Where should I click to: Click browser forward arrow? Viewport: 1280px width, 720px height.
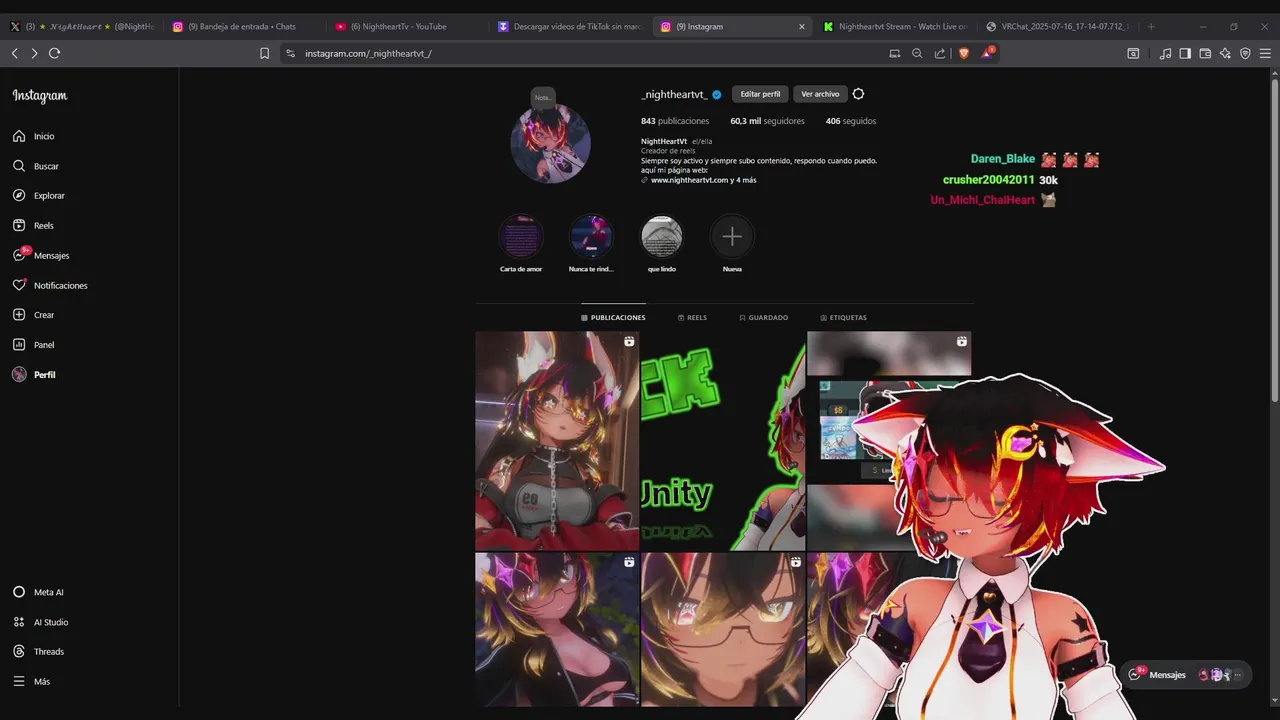coord(34,53)
